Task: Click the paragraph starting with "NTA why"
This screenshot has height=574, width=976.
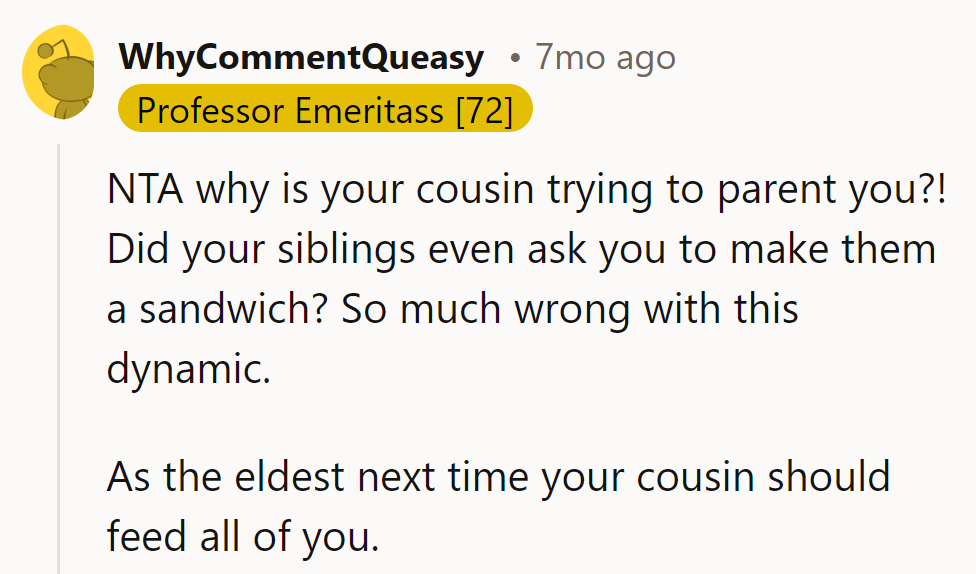Action: 520,279
